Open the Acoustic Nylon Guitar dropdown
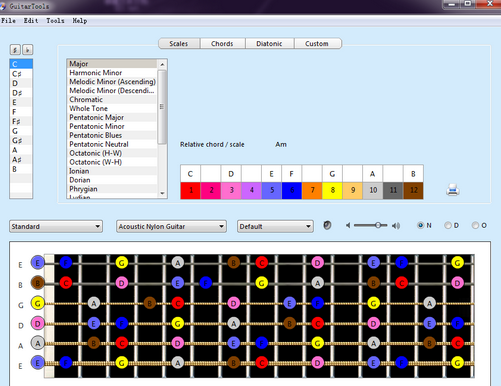Viewport: 501px width, 386px height. point(171,226)
